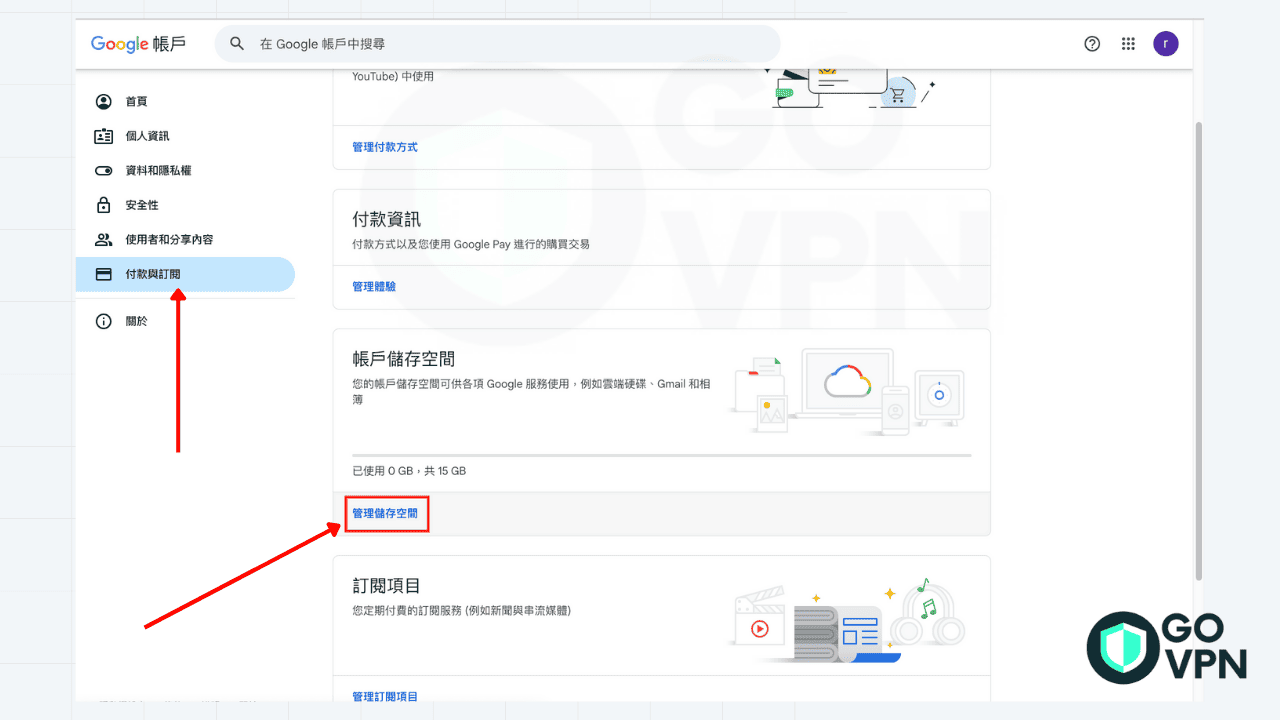The image size is (1280, 720).
Task: Click the Google 帳戶 logo
Action: click(139, 43)
